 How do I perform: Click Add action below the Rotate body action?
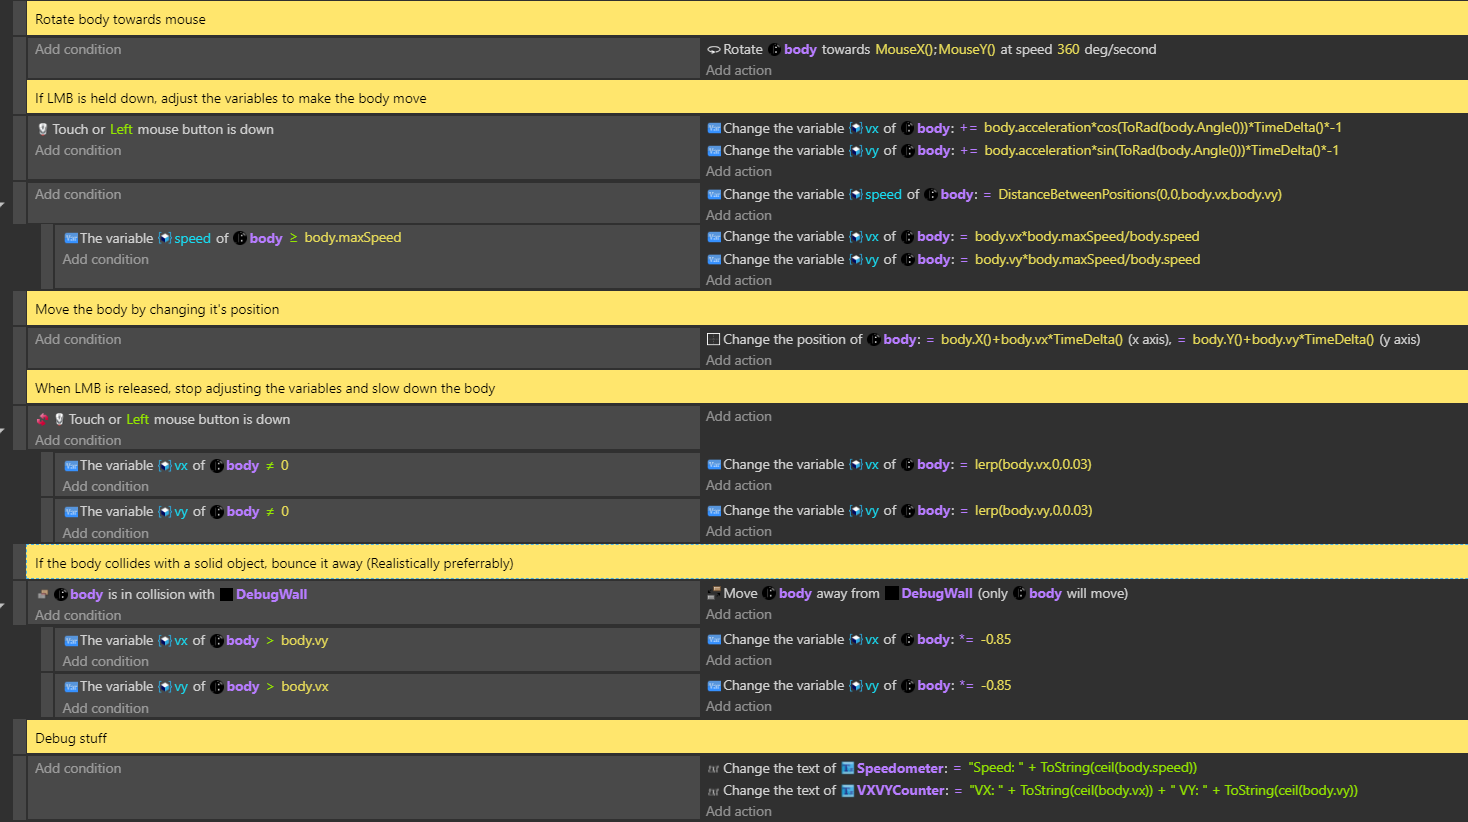739,70
